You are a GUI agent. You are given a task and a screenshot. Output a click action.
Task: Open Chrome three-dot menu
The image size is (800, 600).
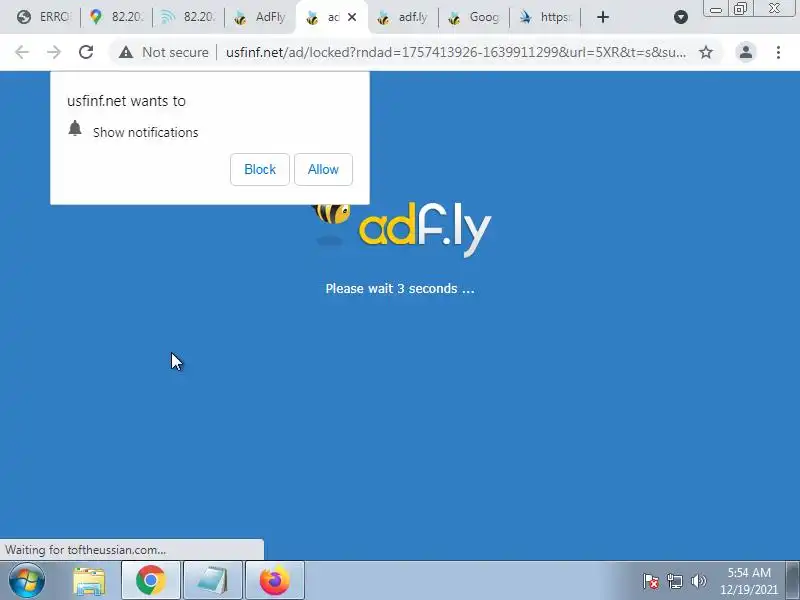pyautogui.click(x=778, y=52)
